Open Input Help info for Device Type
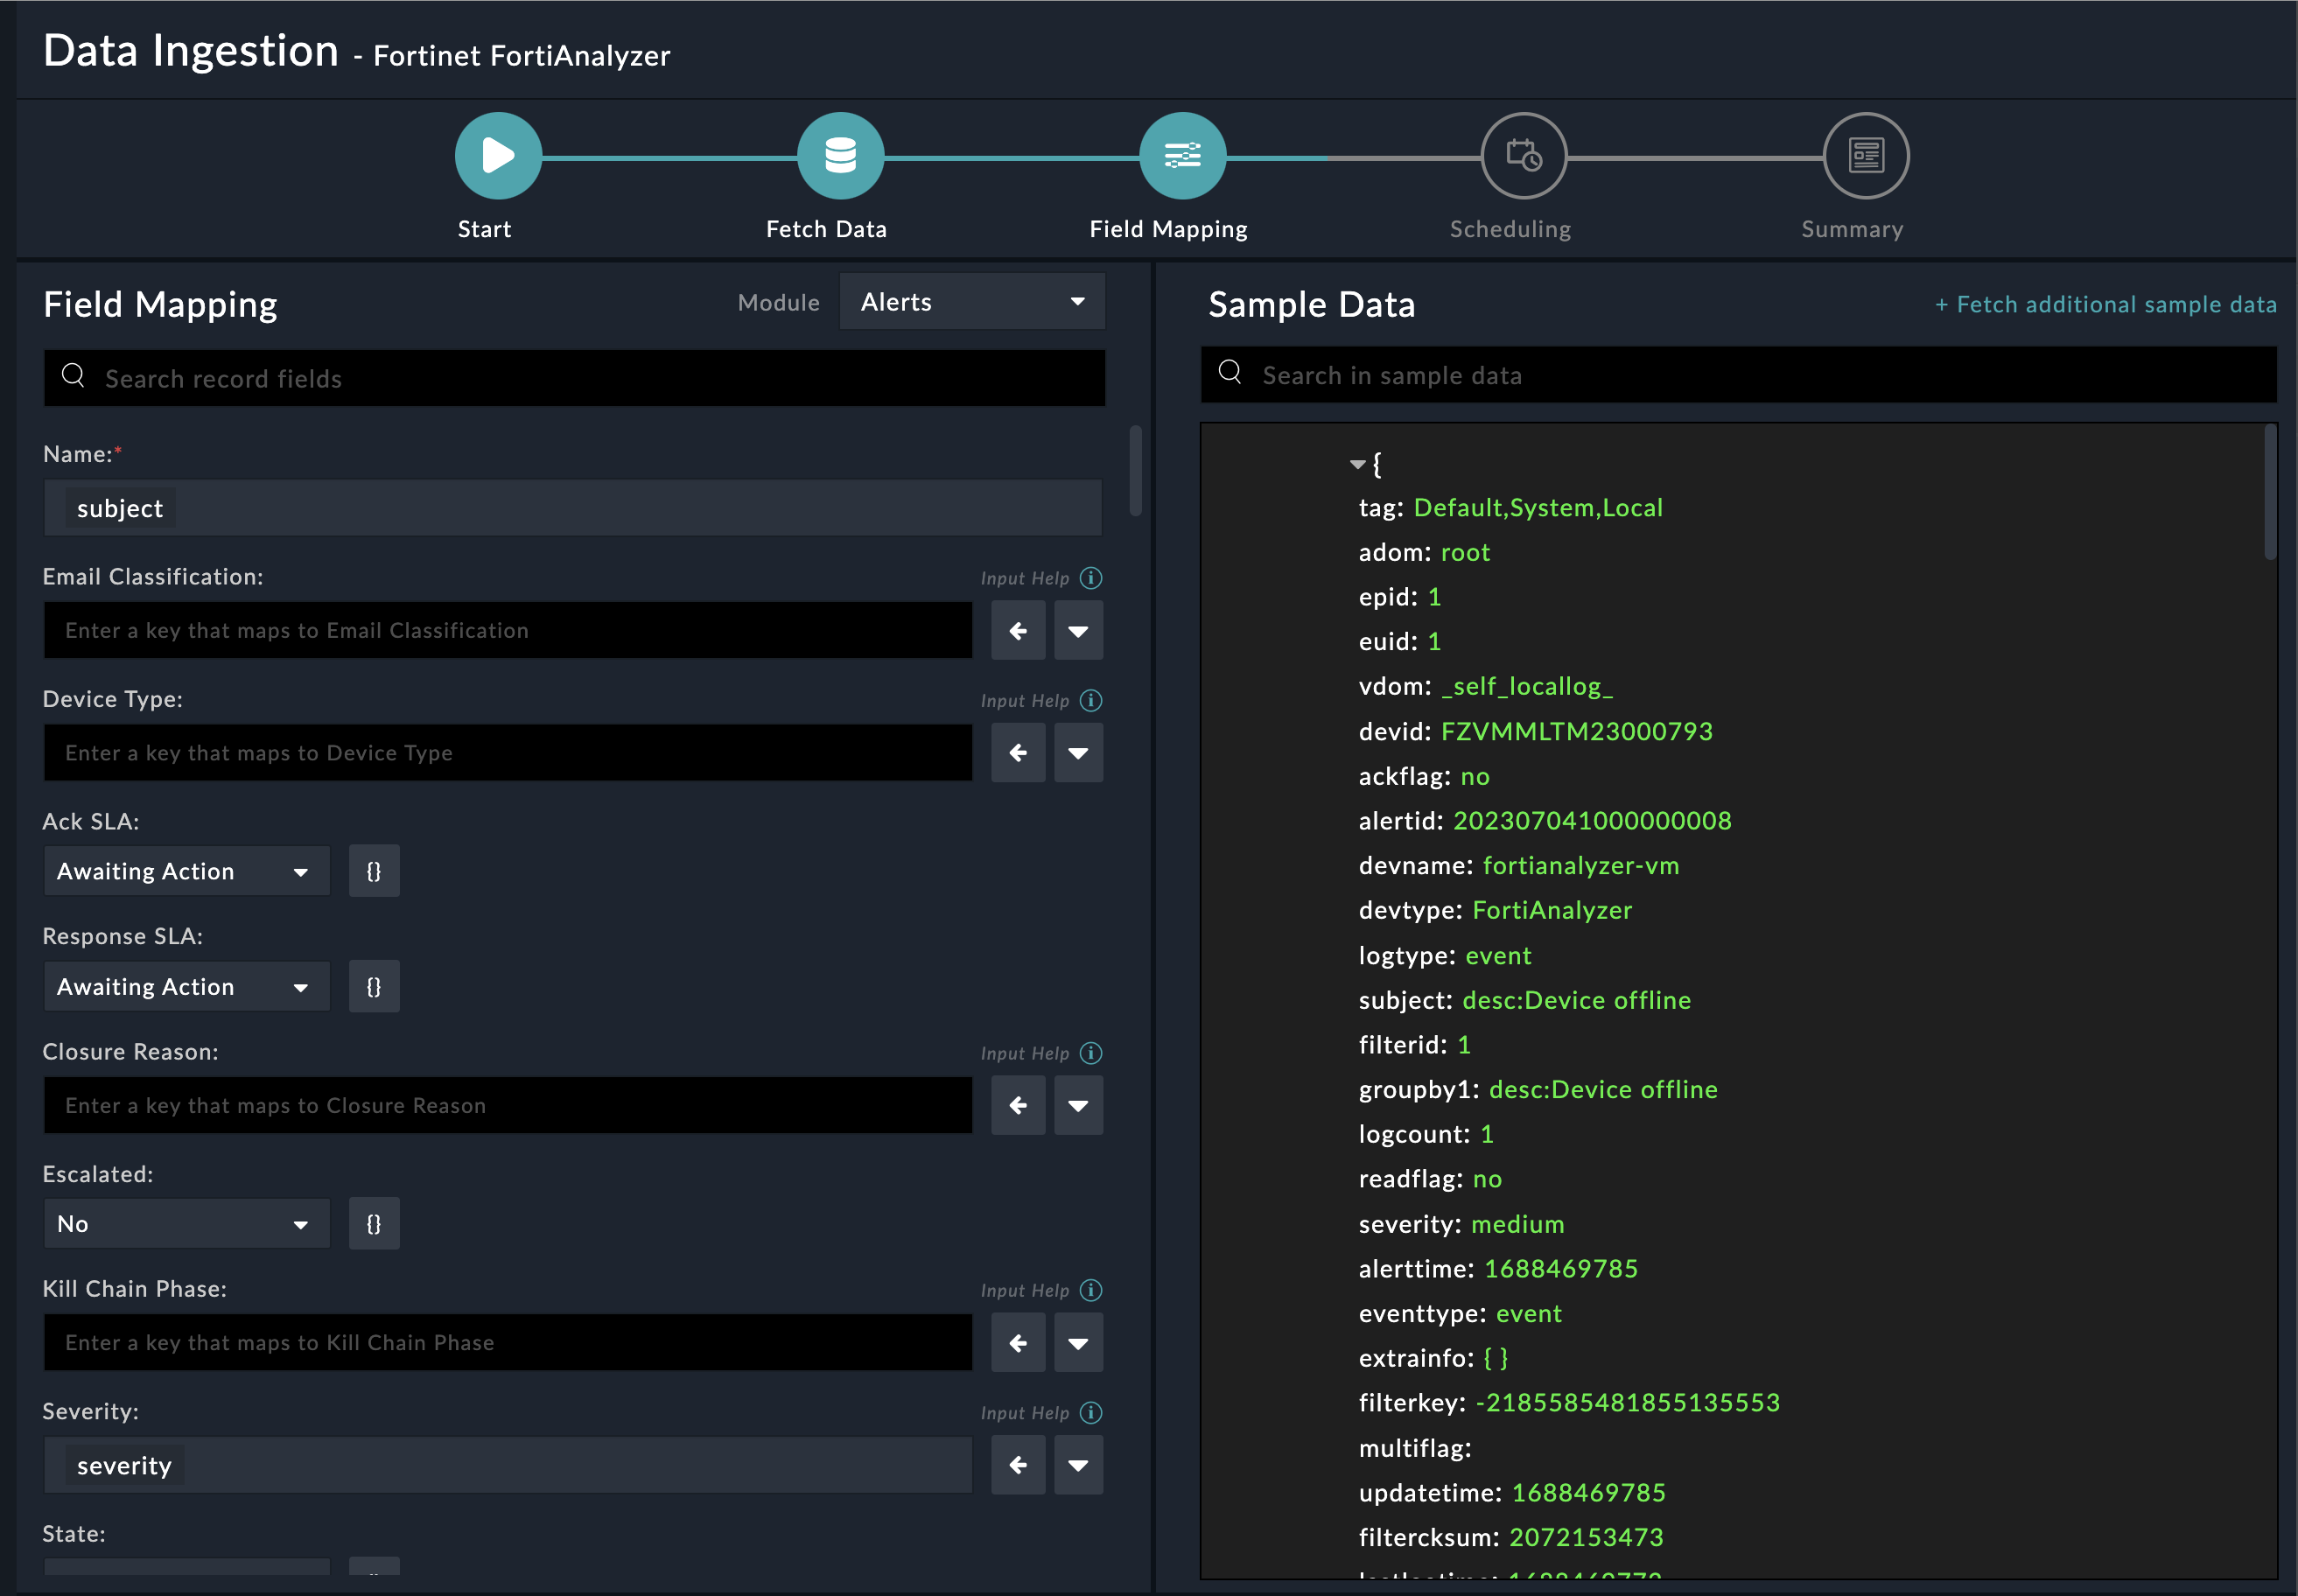Viewport: 2298px width, 1596px height. (1091, 700)
